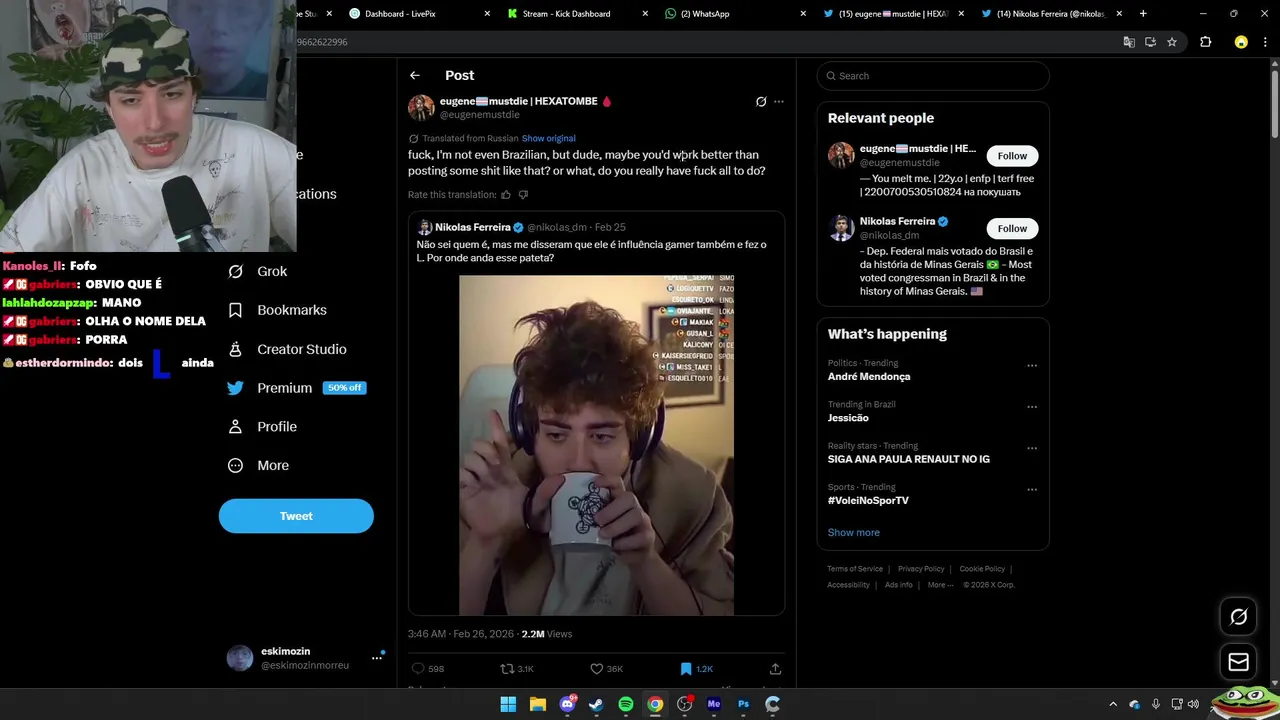Click the Search input field
The image size is (1280, 720).
[933, 76]
